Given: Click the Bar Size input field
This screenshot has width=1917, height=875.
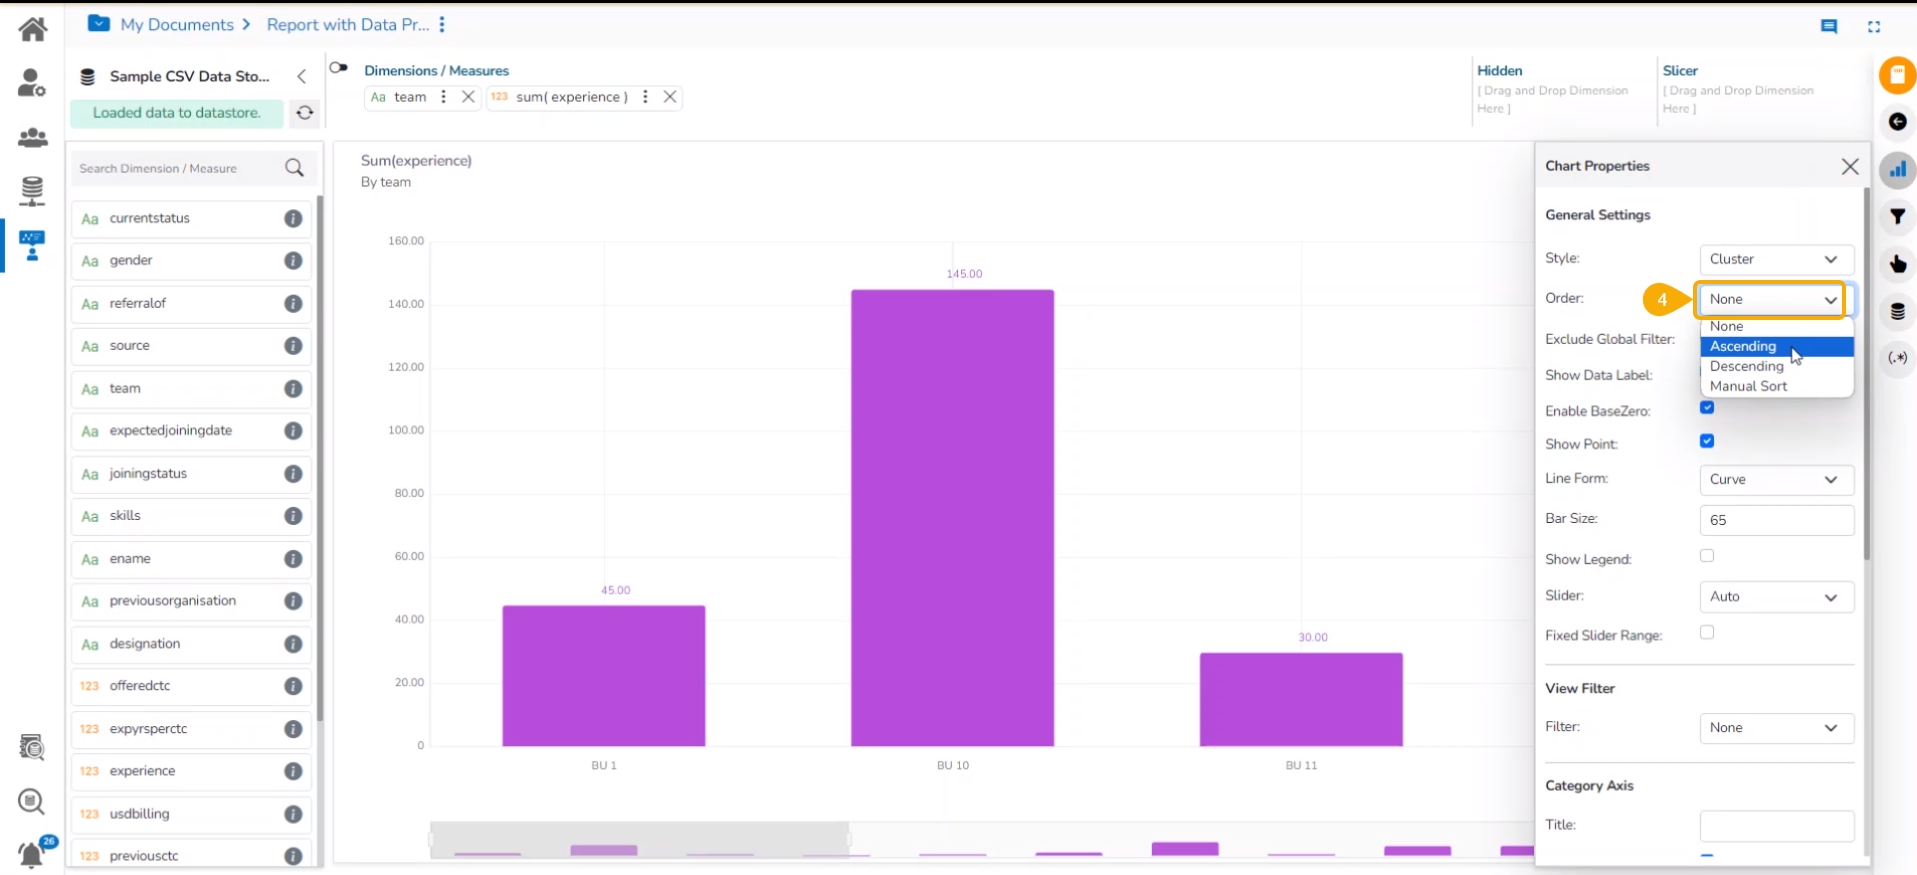Looking at the screenshot, I should [1776, 520].
